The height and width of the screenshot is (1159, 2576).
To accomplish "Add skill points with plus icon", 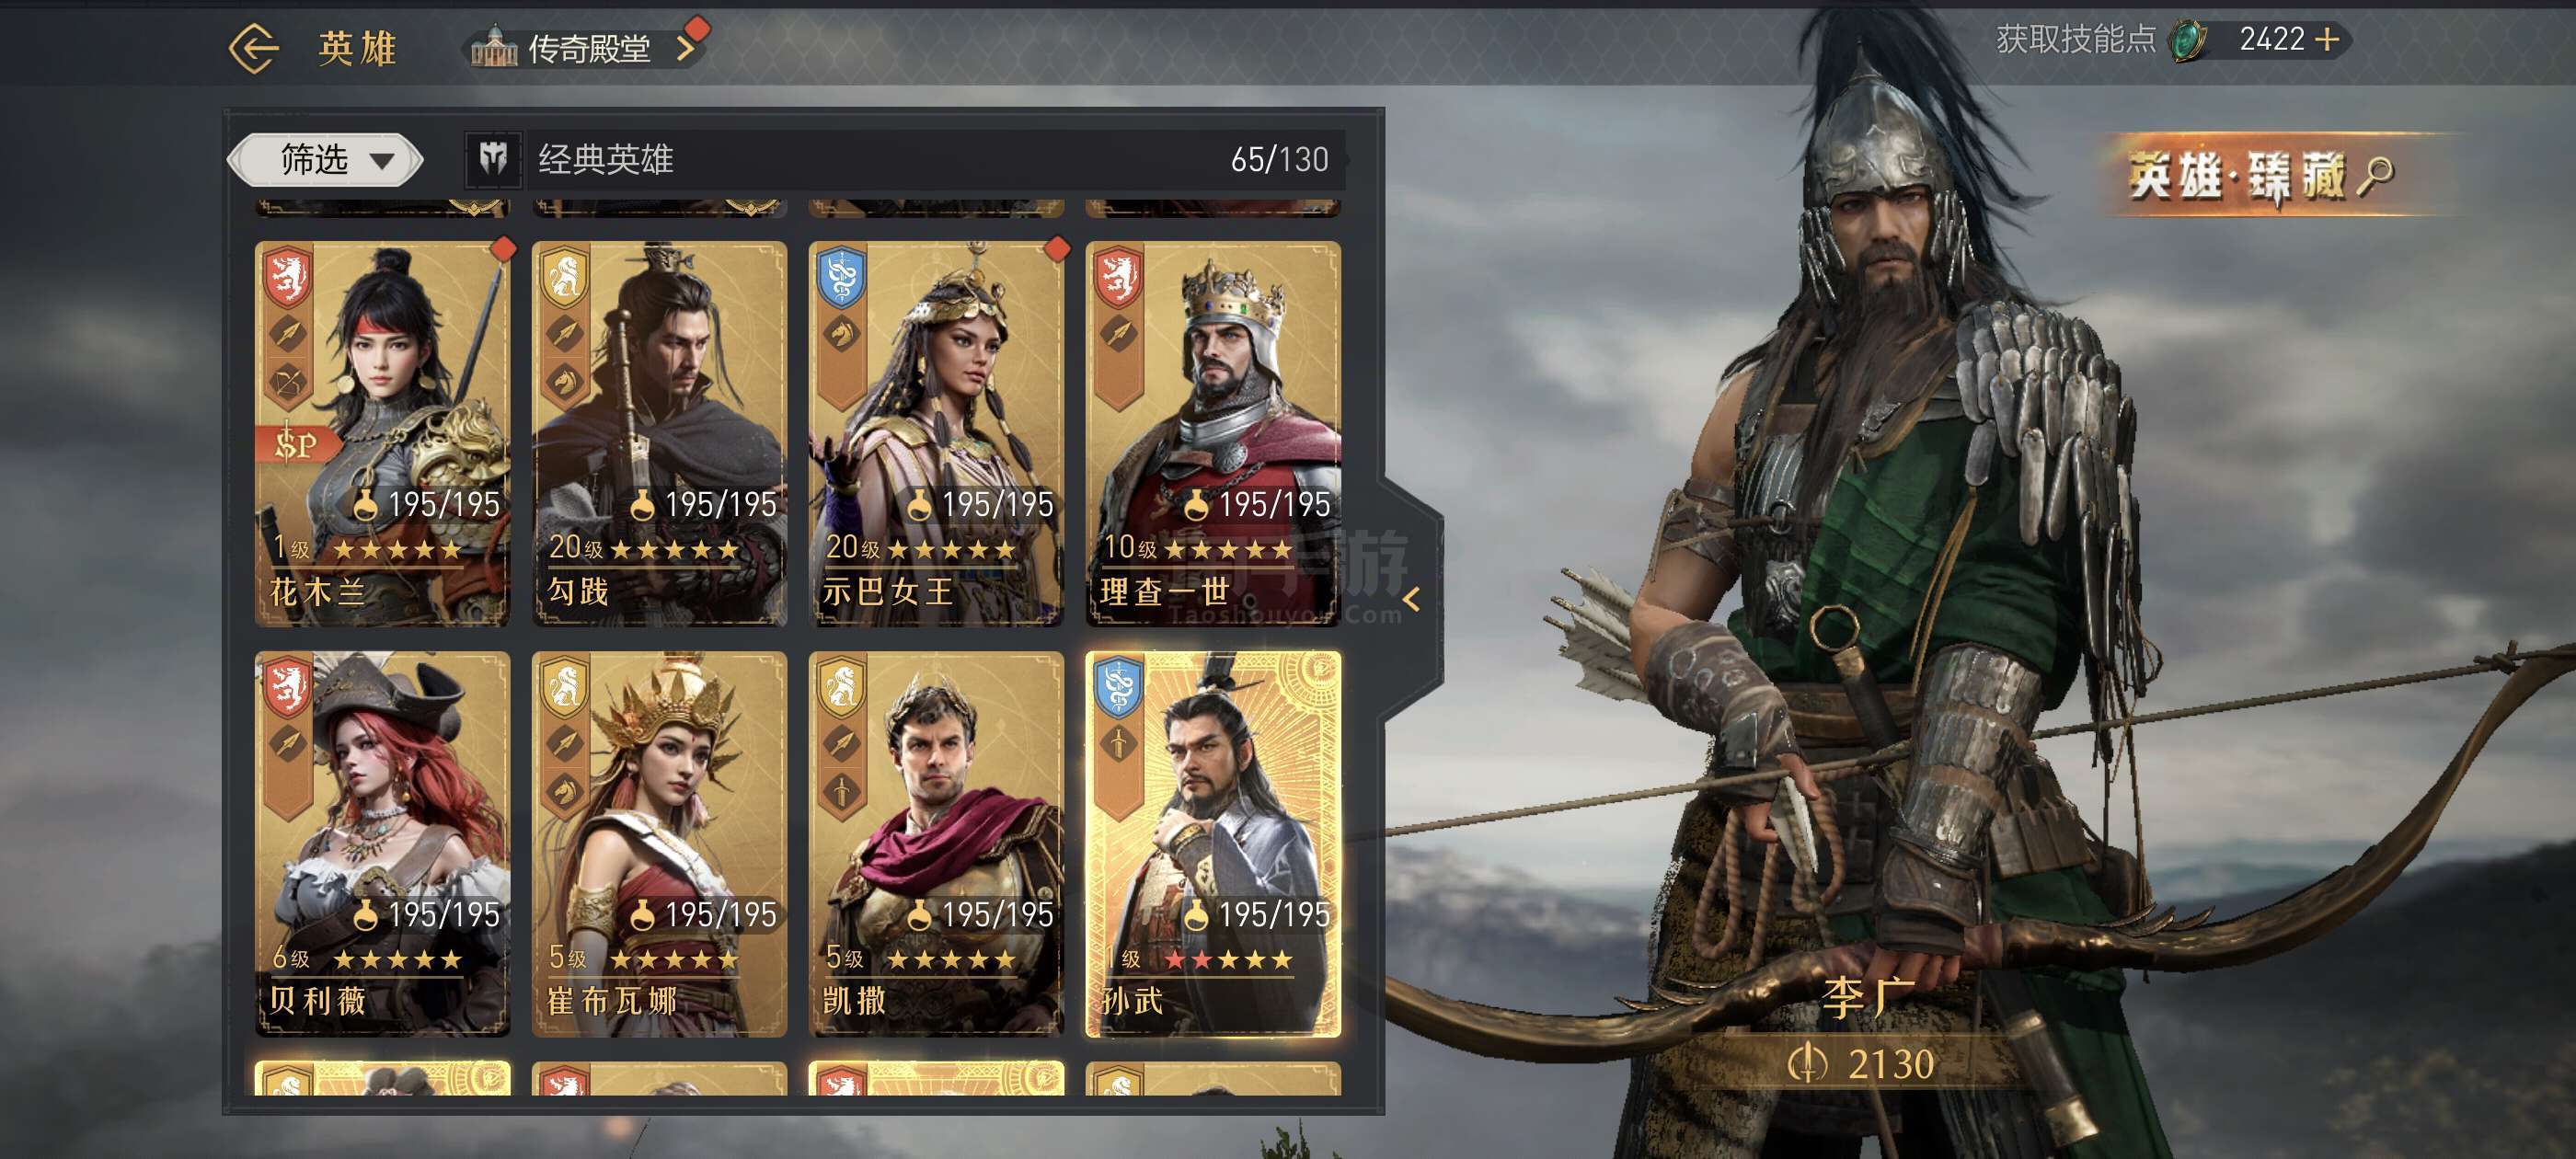I will (x=2328, y=39).
